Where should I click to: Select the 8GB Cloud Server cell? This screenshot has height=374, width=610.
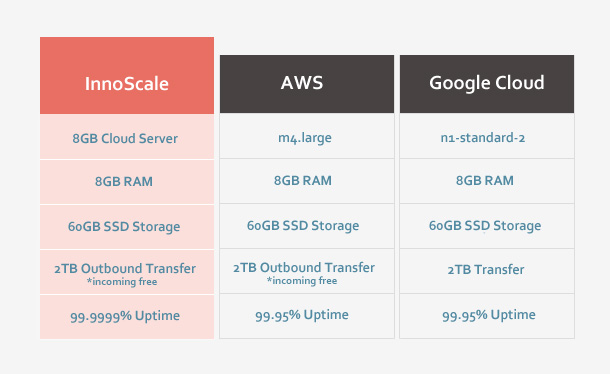(127, 137)
